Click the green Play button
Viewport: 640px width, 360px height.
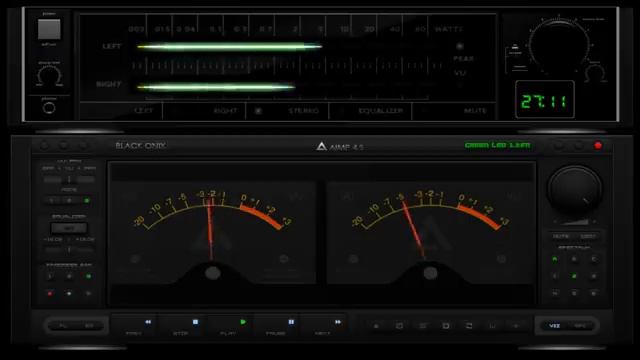pyautogui.click(x=229, y=326)
